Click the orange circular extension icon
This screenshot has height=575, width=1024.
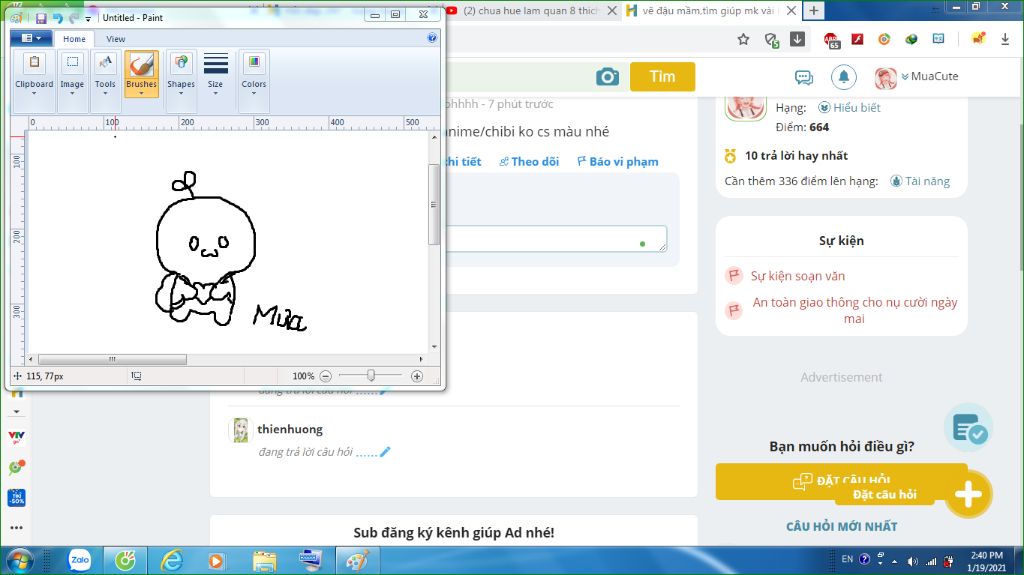coord(884,39)
